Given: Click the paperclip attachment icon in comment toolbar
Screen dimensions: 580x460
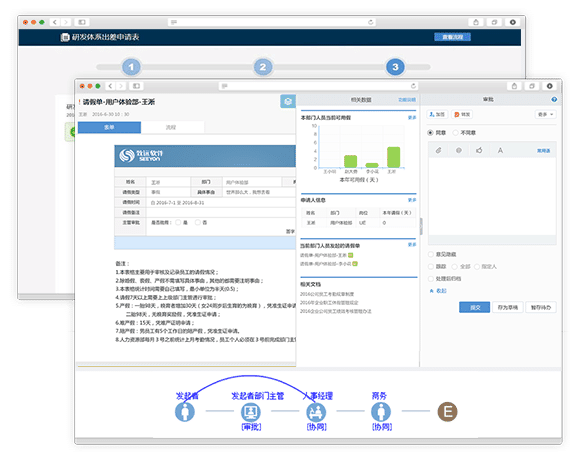Looking at the screenshot, I should point(439,150).
